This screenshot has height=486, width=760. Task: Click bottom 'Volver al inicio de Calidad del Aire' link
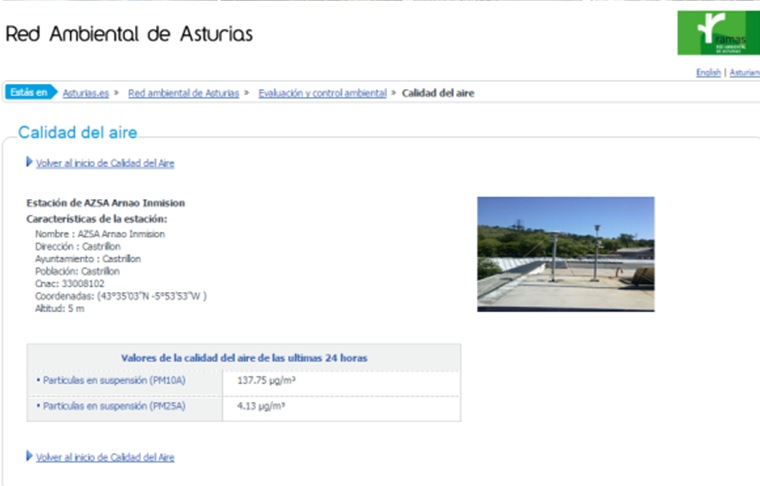(x=105, y=457)
